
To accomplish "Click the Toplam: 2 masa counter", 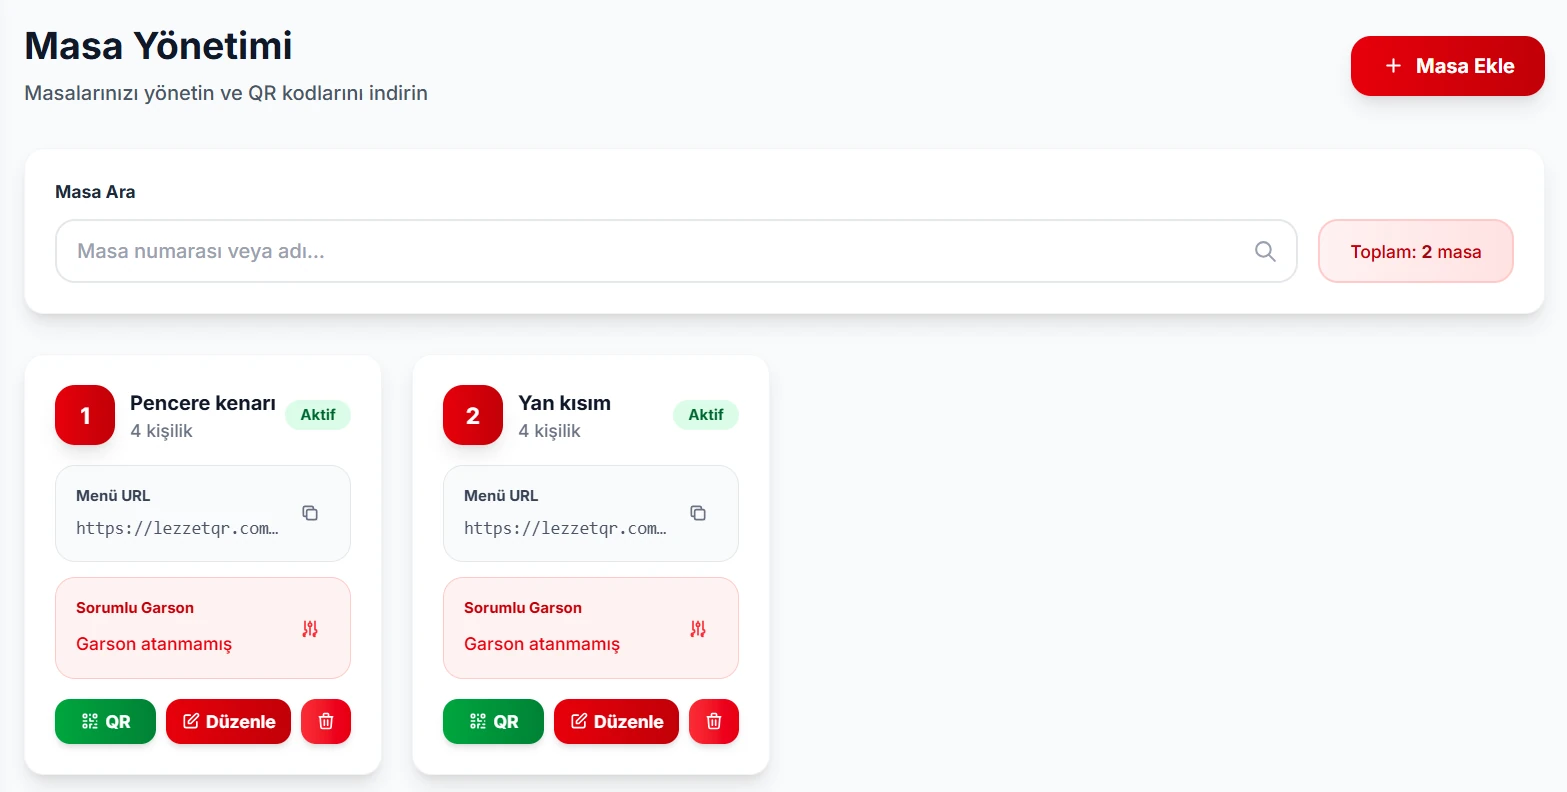I will [x=1415, y=251].
